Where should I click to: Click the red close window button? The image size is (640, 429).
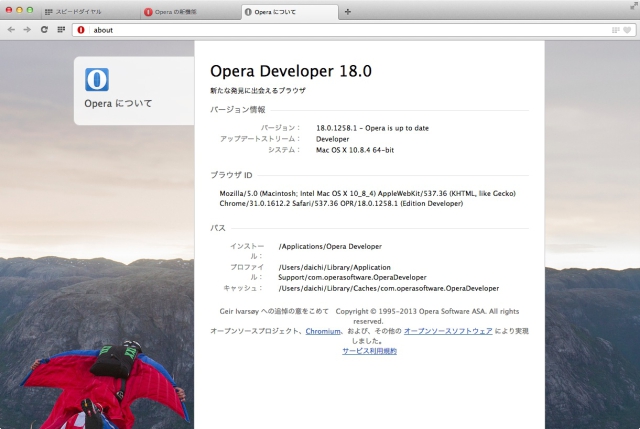[9, 10]
